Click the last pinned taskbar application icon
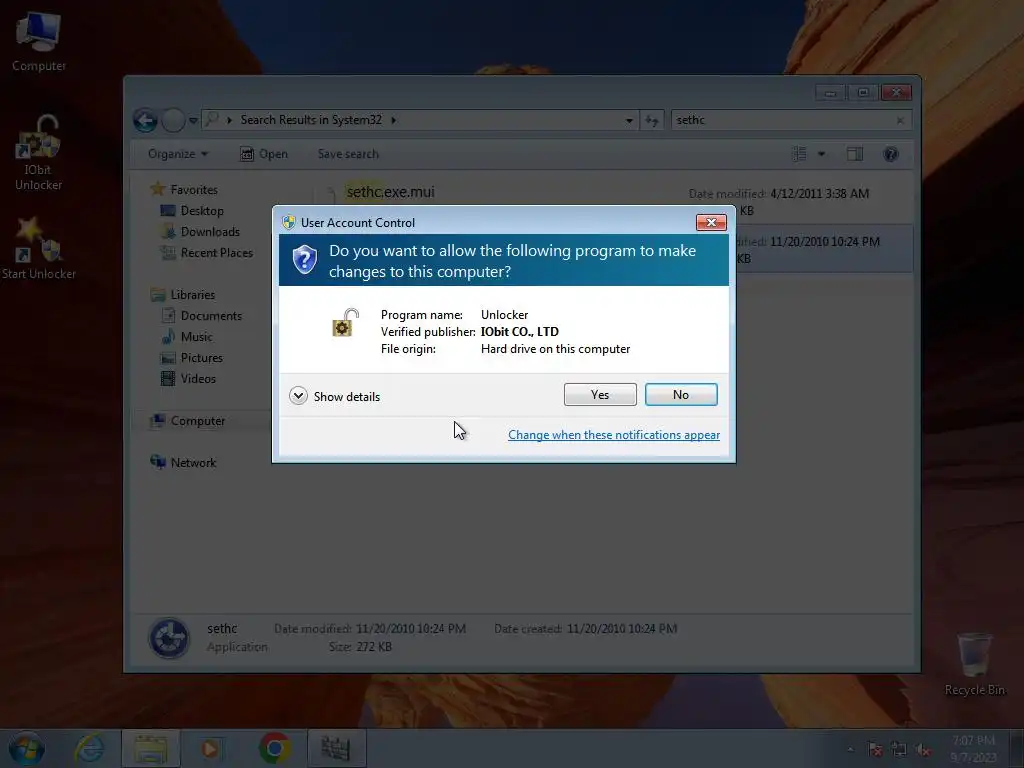 336,748
